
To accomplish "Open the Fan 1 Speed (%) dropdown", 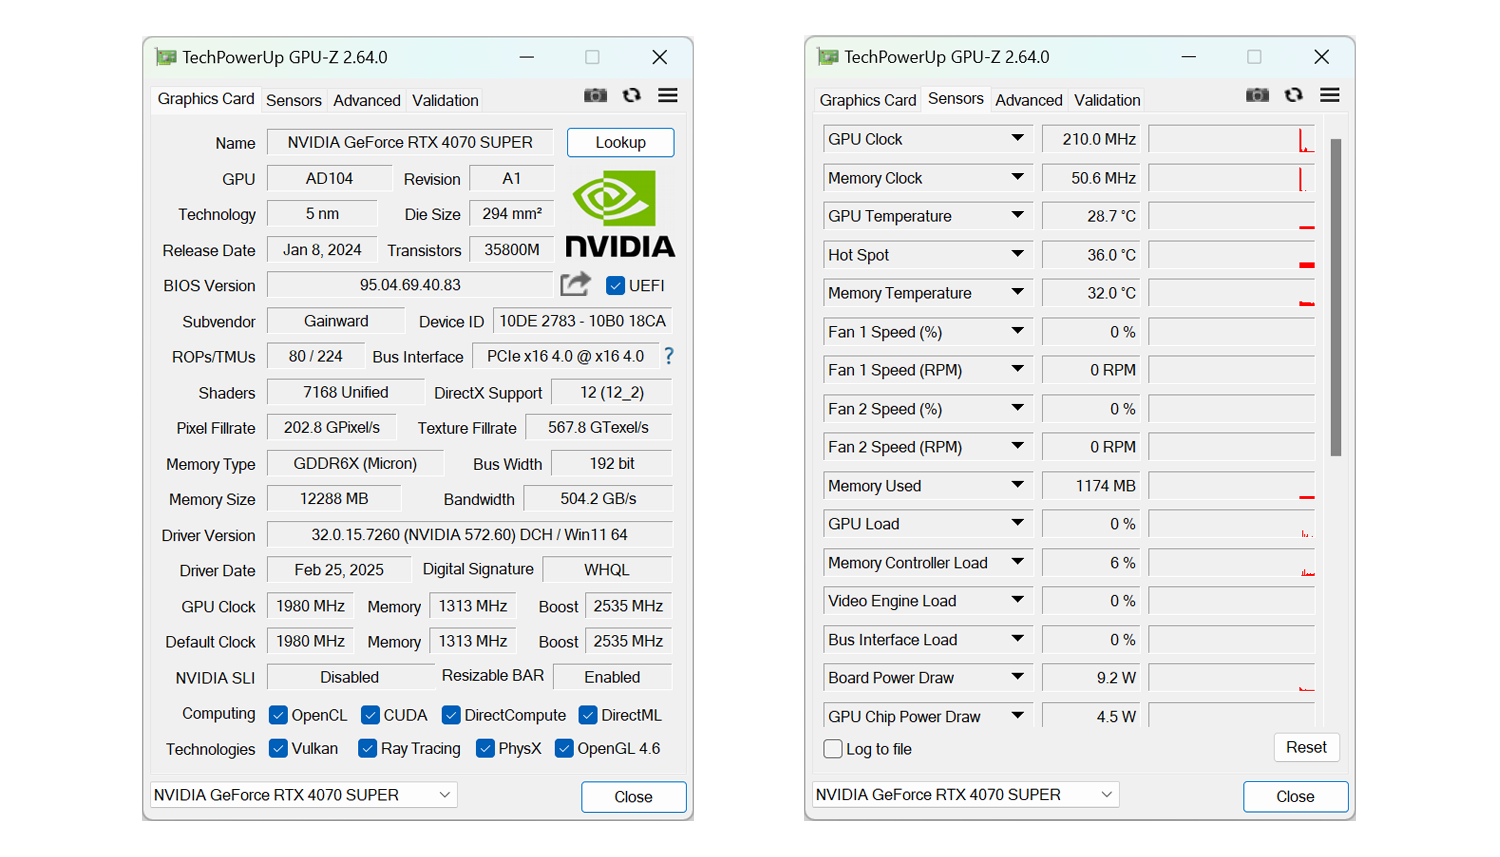I will [x=1017, y=332].
